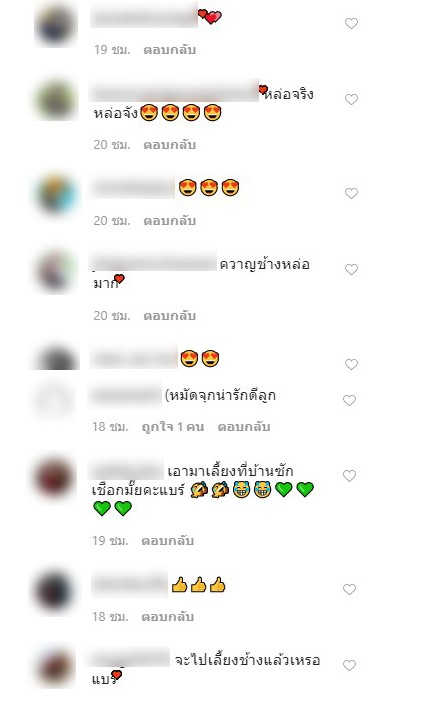Like the green hearts comment
The height and width of the screenshot is (705, 423).
pos(349,475)
